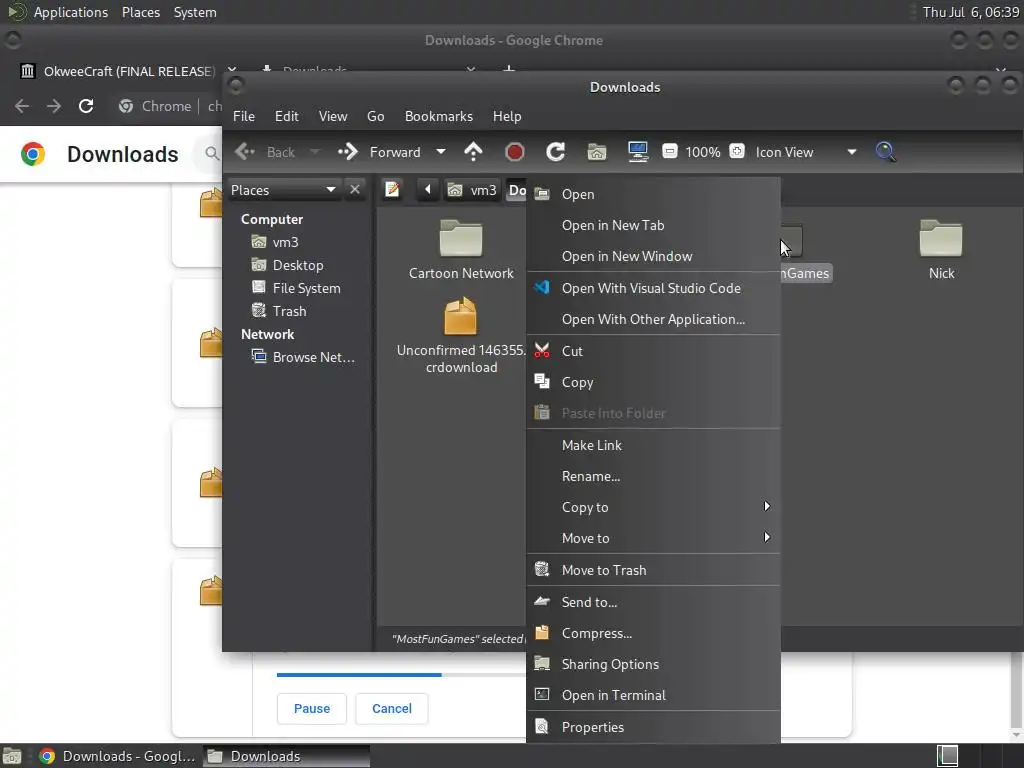The width and height of the screenshot is (1024, 768).
Task: Open the Go menu
Action: click(x=376, y=116)
